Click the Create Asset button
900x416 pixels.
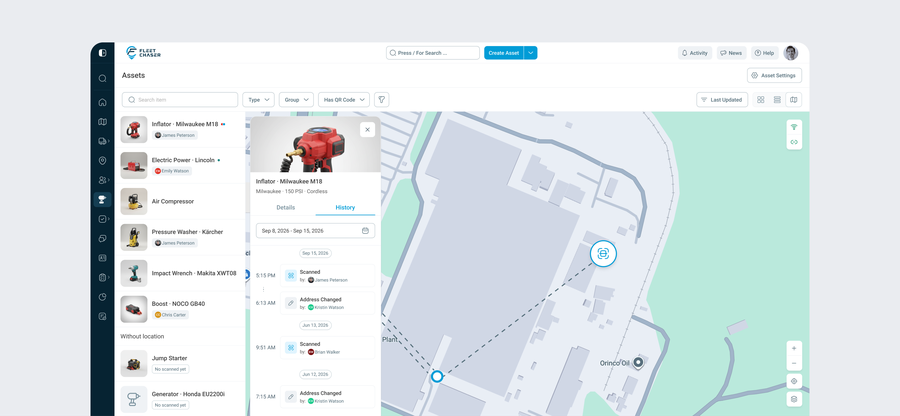pos(504,53)
